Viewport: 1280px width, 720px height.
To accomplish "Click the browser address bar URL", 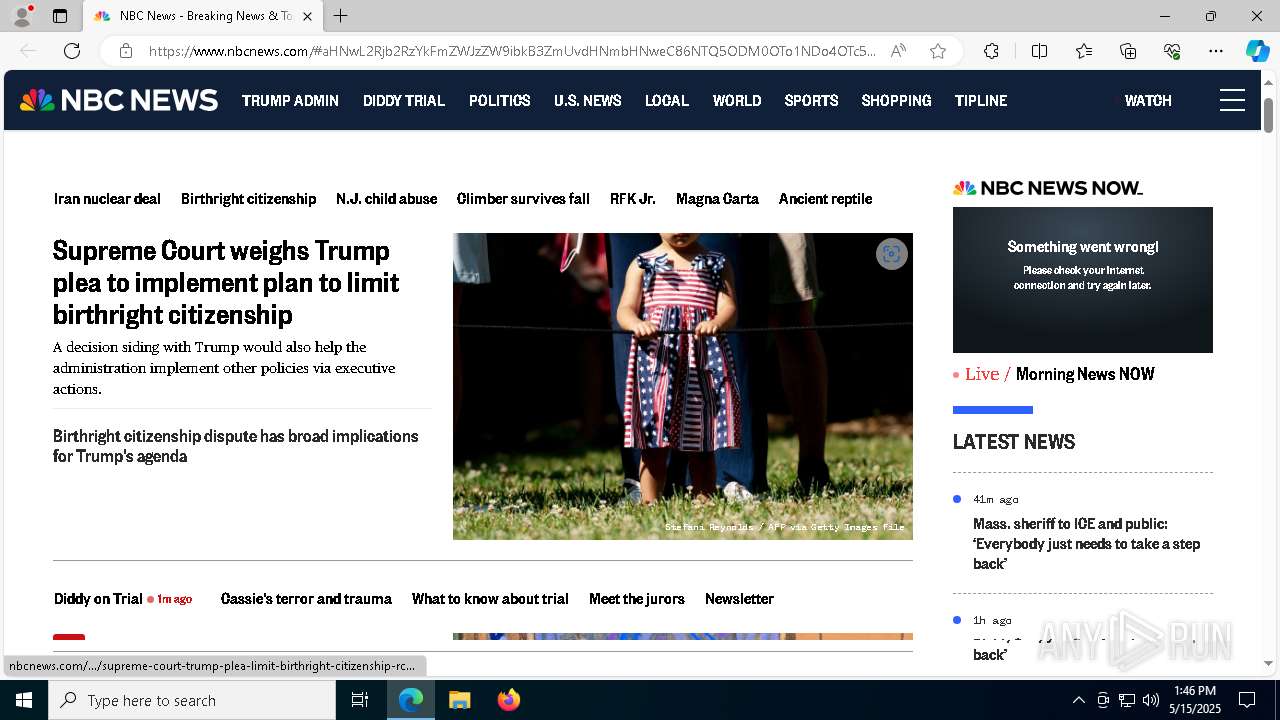I will pyautogui.click(x=512, y=51).
